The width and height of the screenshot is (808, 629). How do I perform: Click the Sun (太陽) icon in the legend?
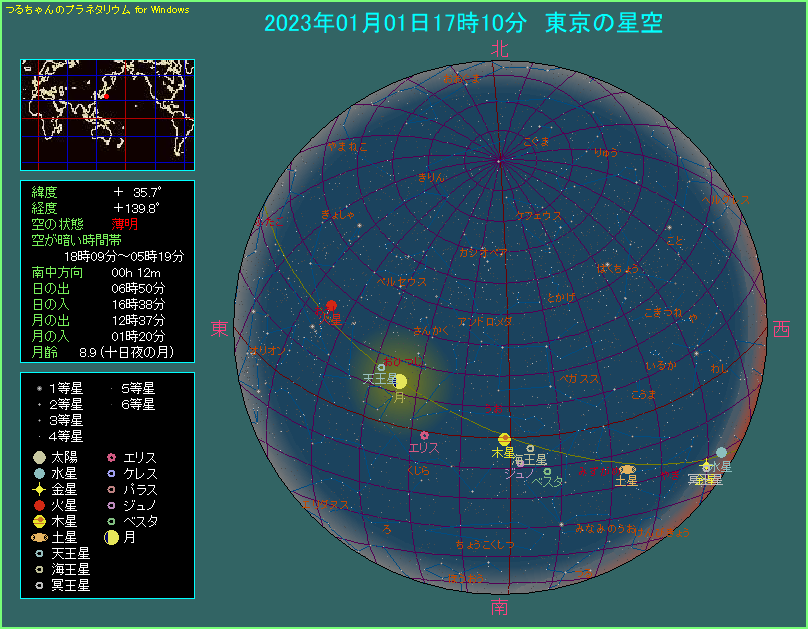[x=38, y=457]
